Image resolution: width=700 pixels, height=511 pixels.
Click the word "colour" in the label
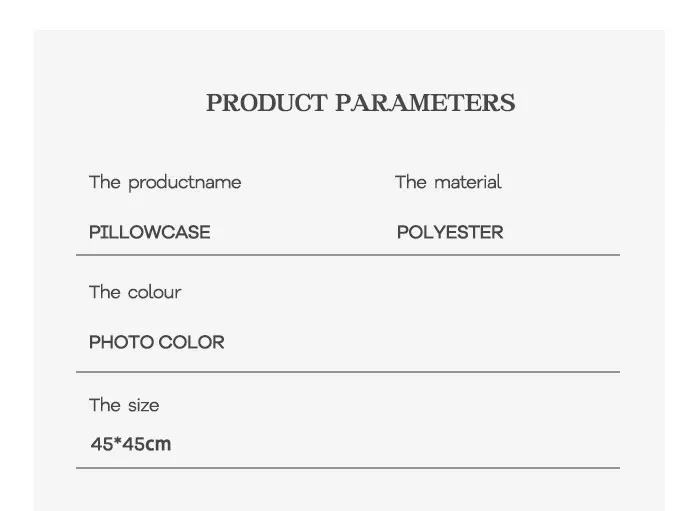click(x=154, y=292)
